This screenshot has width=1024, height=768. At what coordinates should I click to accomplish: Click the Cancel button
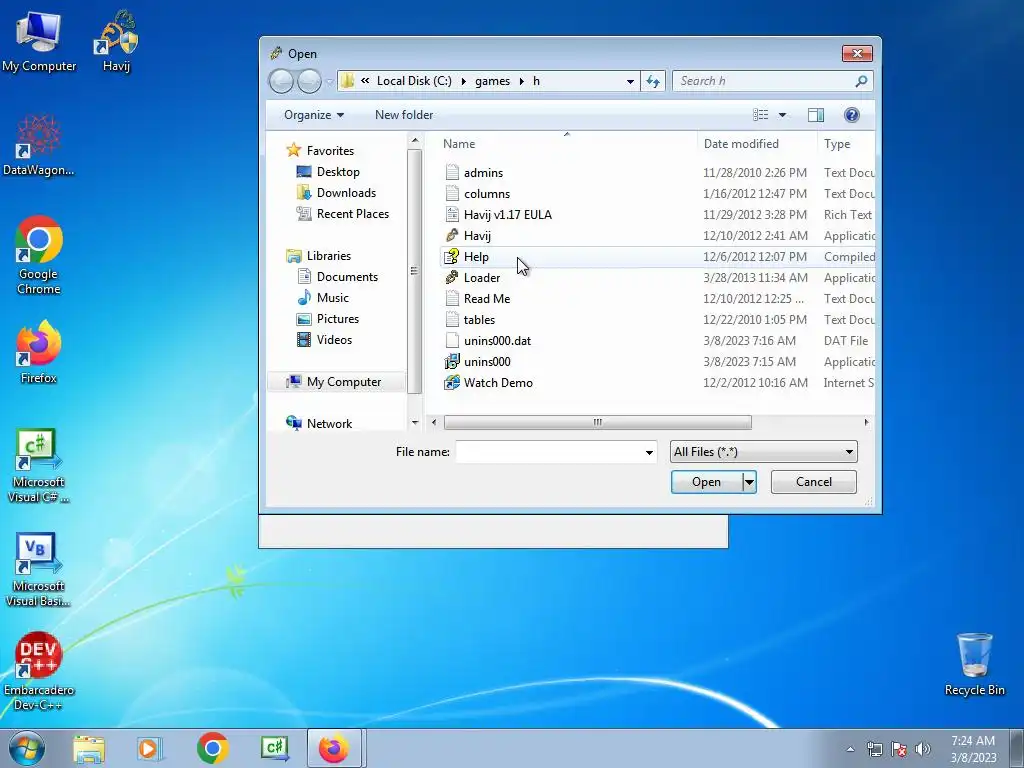coord(814,482)
